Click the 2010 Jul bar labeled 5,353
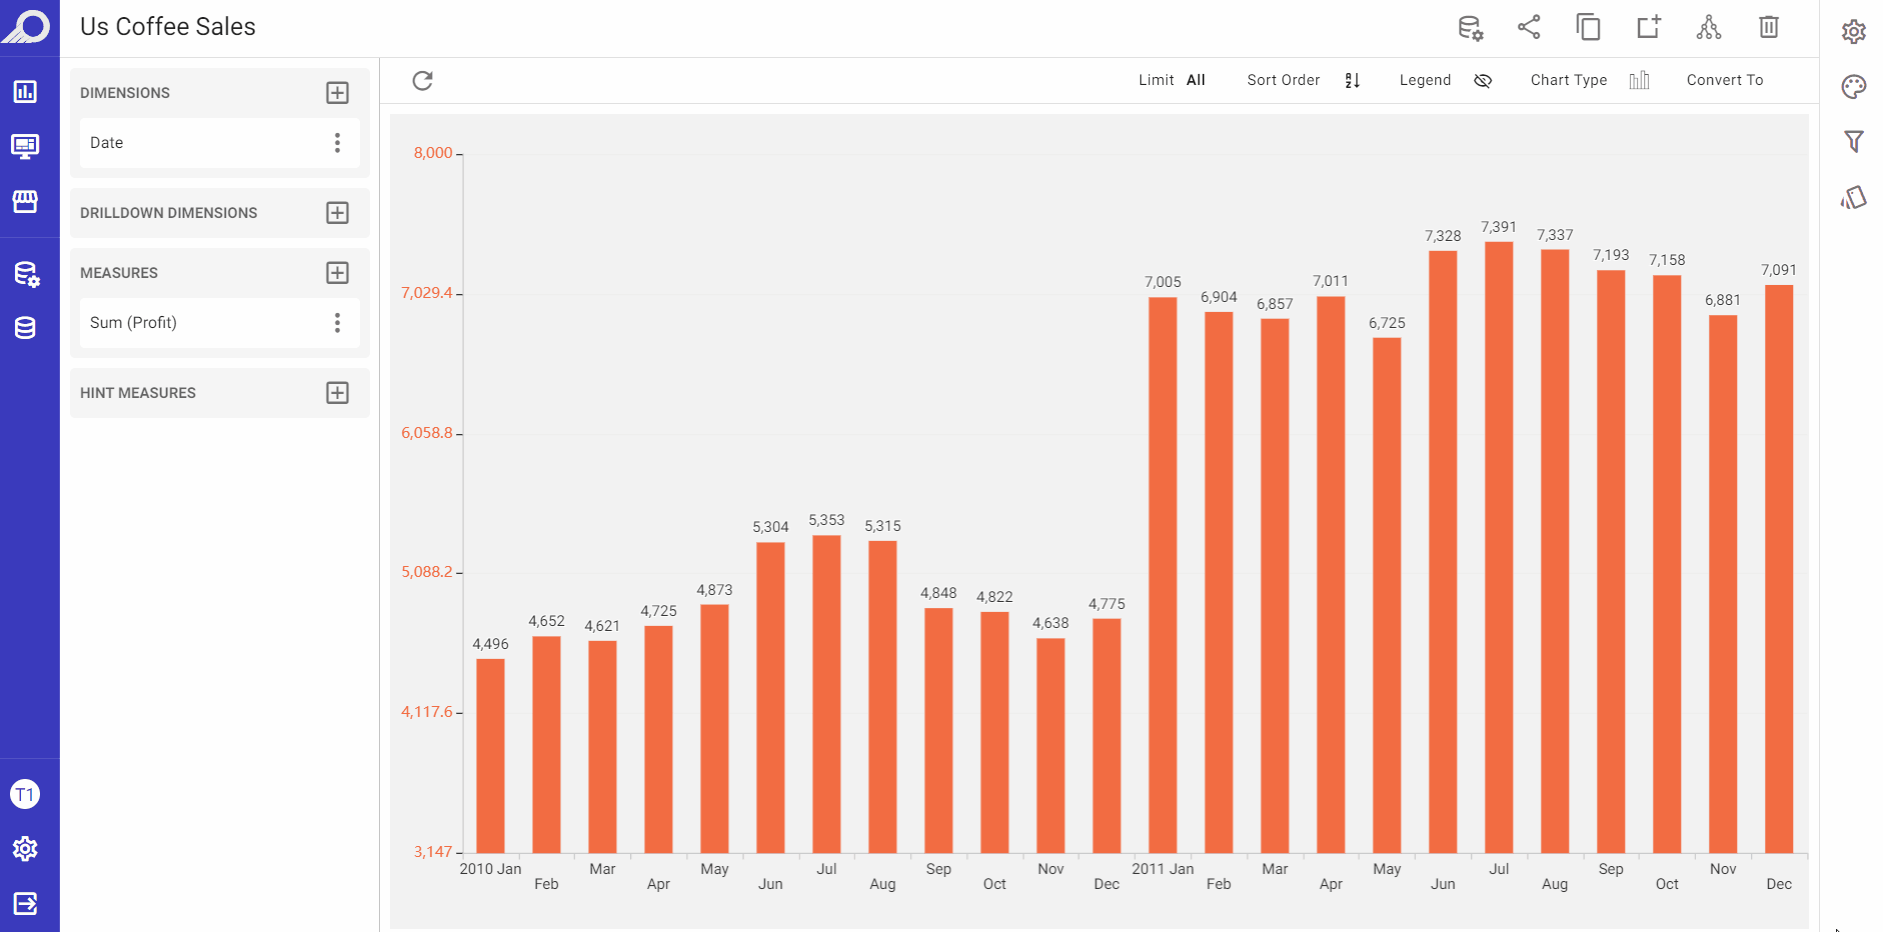This screenshot has height=932, width=1883. tap(827, 694)
